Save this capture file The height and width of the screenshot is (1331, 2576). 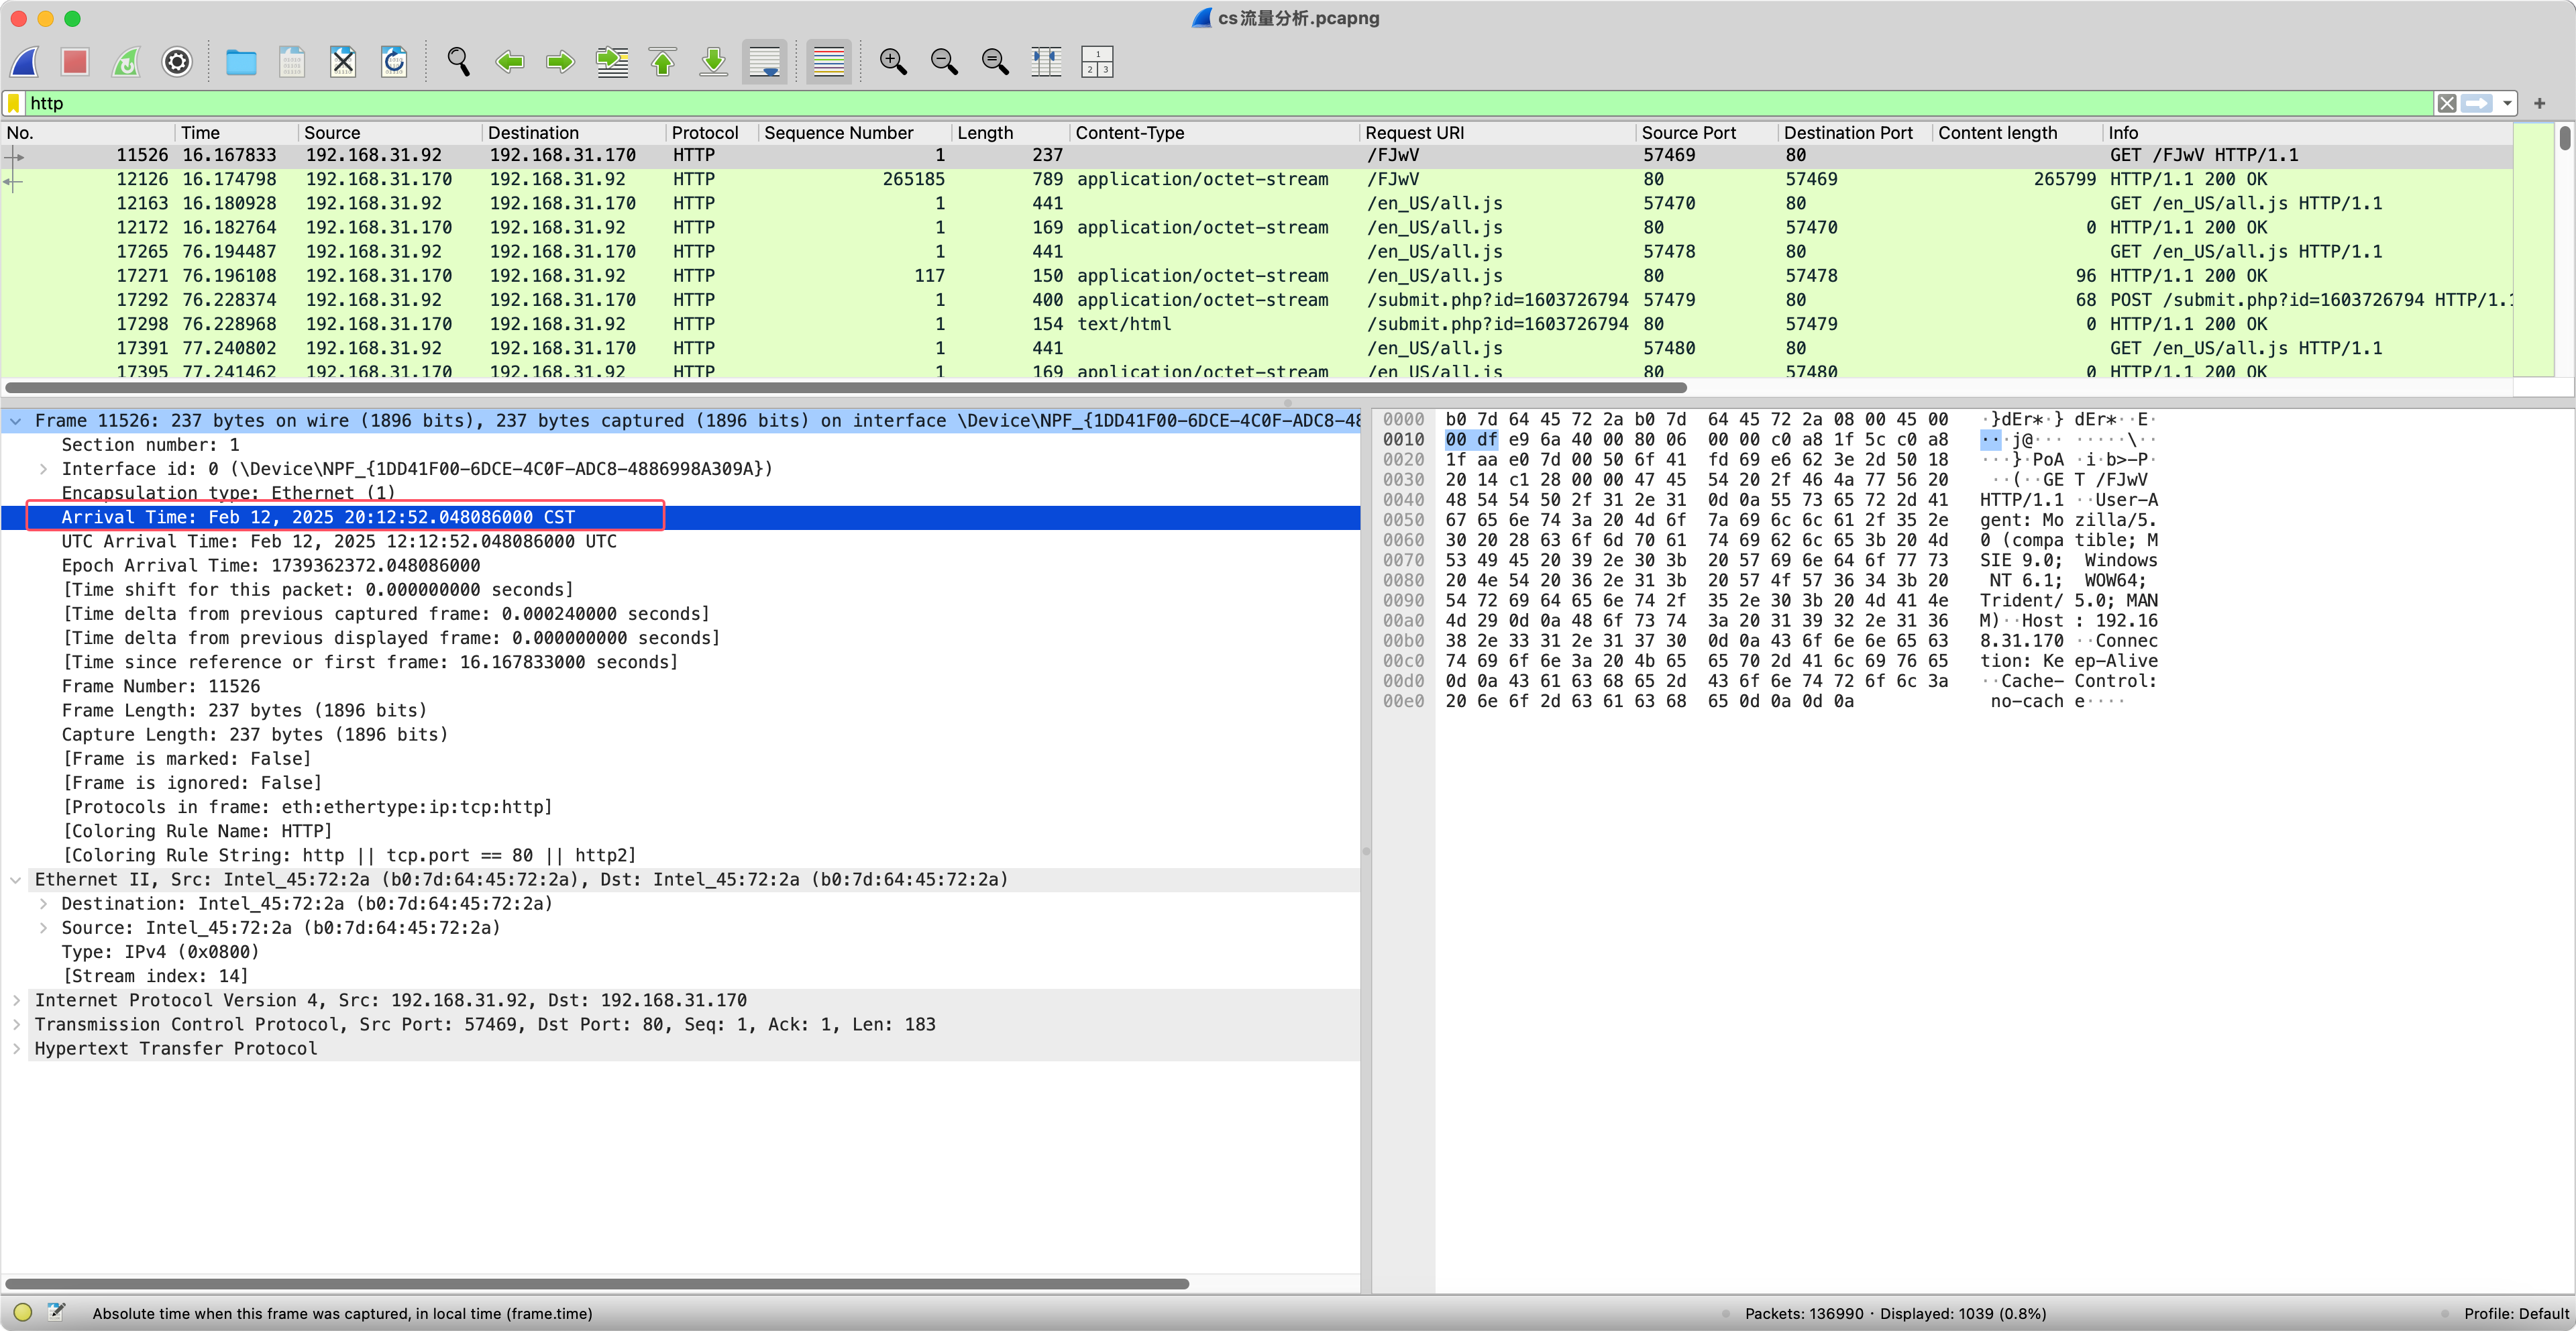click(292, 62)
